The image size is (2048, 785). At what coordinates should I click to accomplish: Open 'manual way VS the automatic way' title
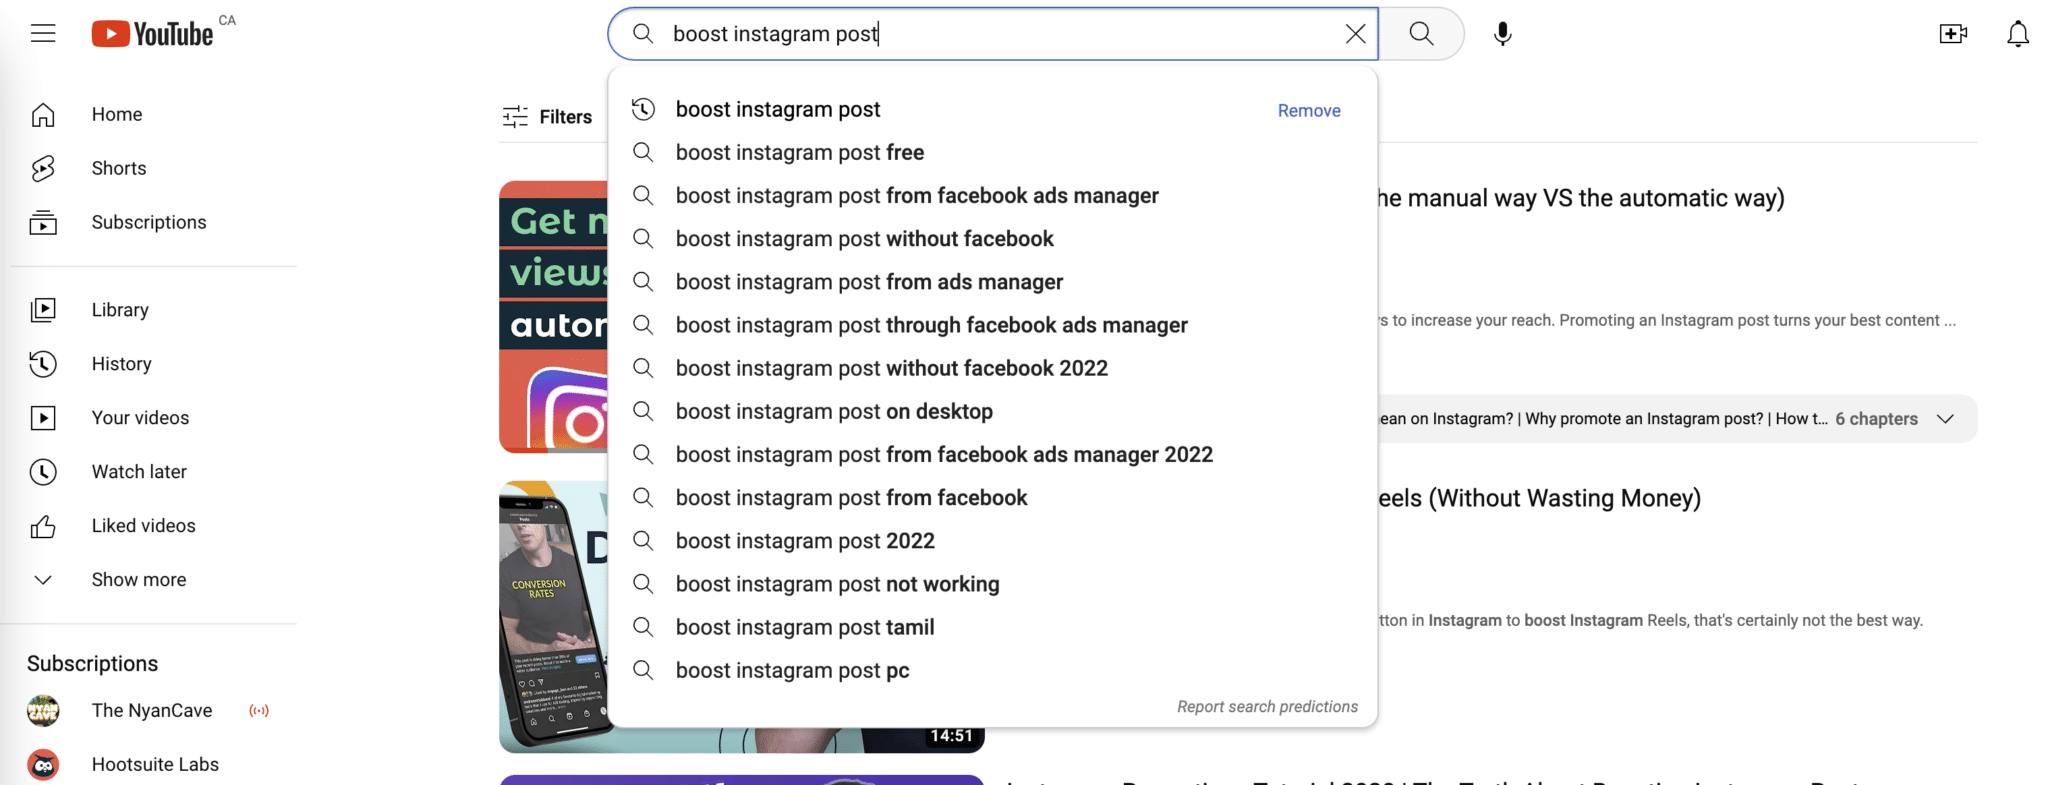(1581, 198)
